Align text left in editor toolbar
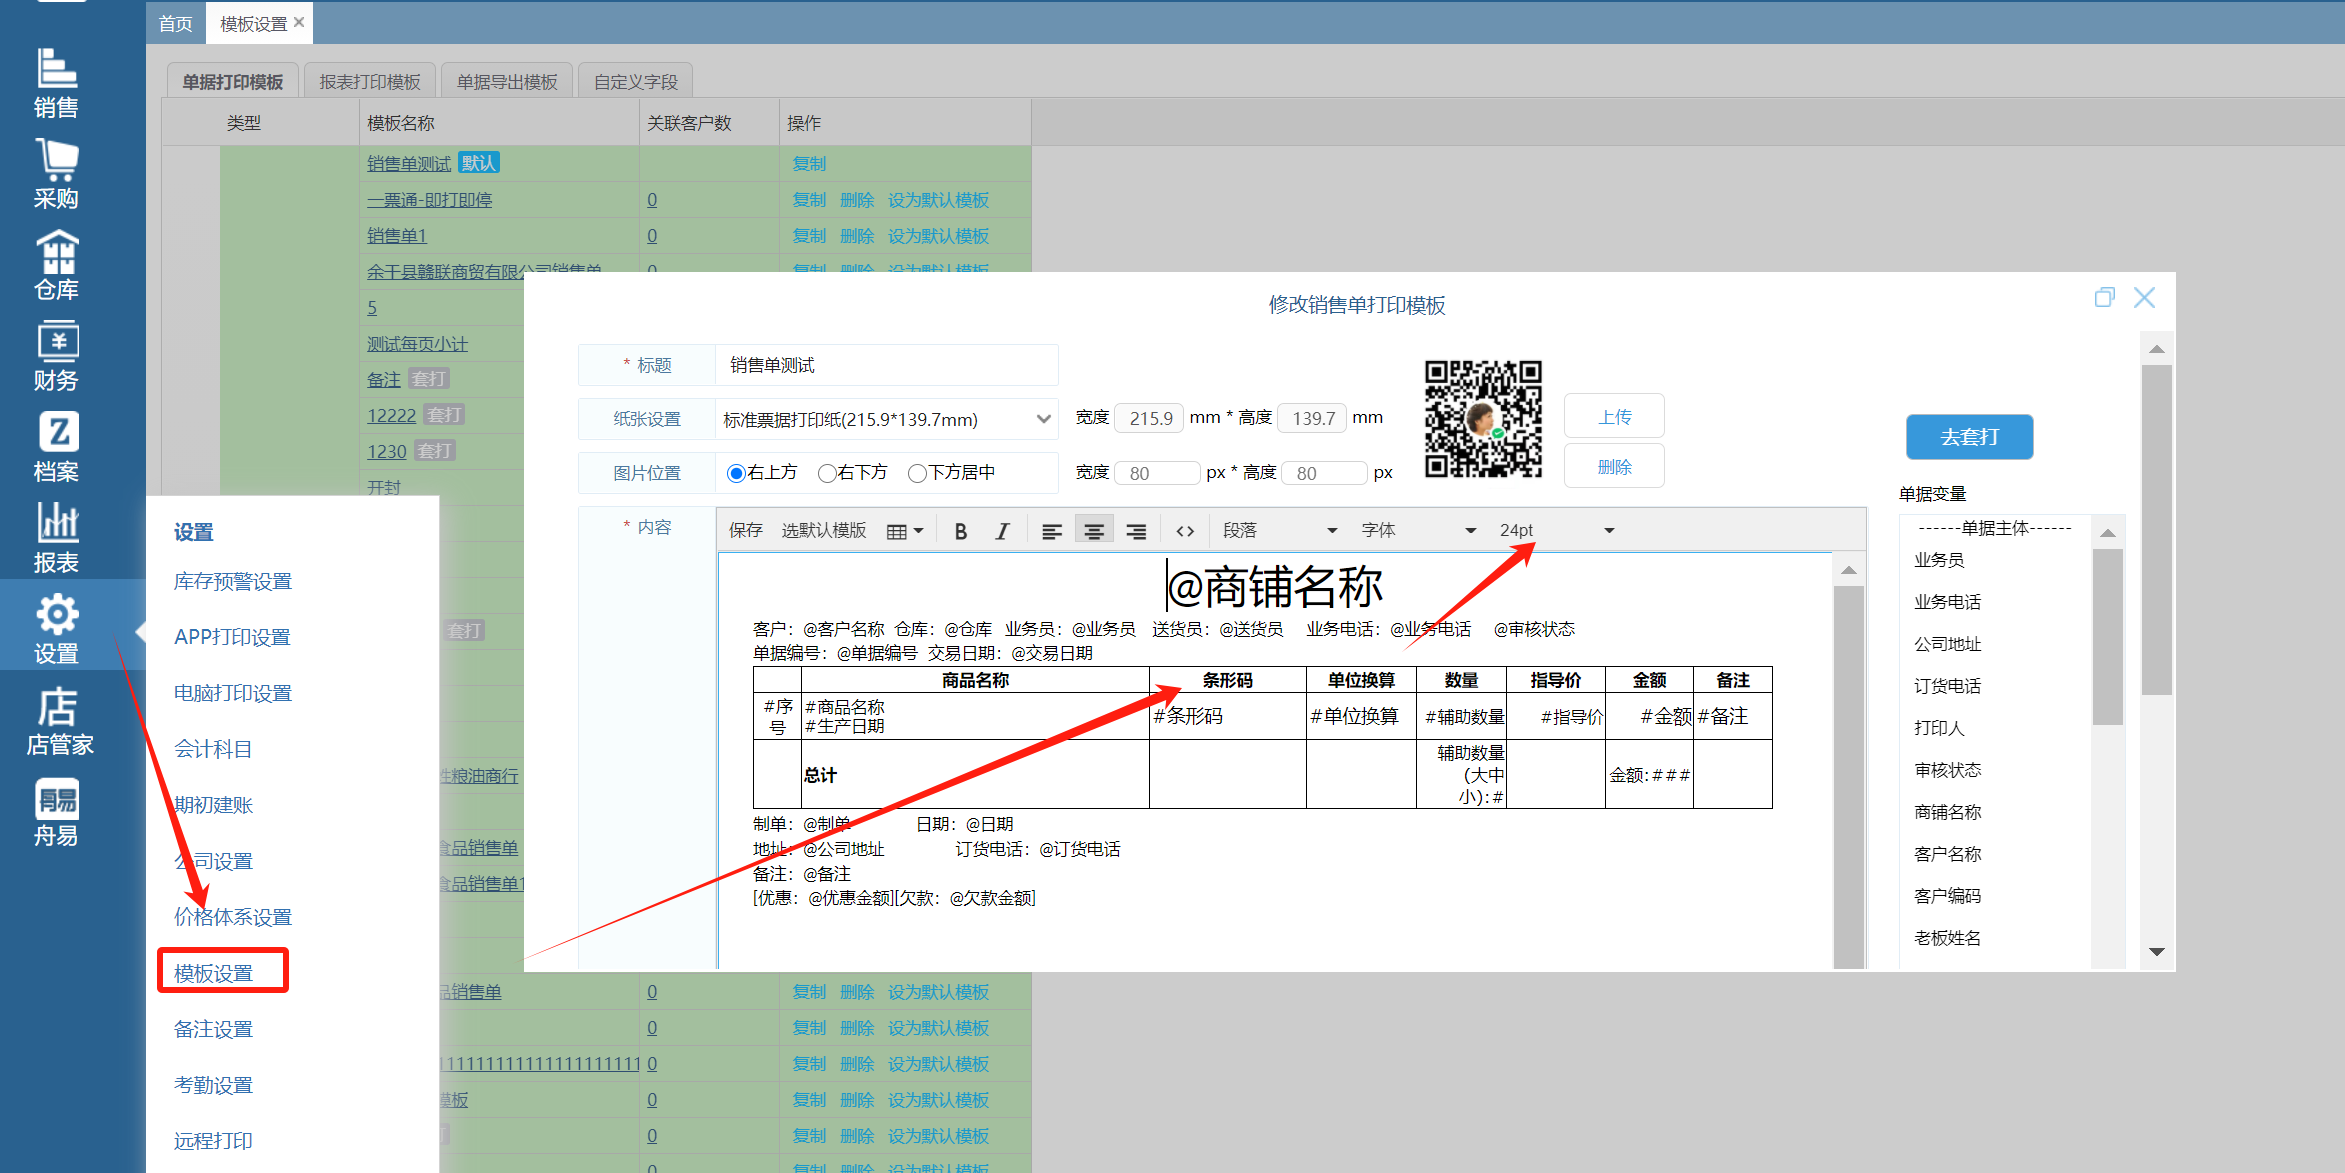This screenshot has width=2345, height=1173. pyautogui.click(x=1051, y=531)
